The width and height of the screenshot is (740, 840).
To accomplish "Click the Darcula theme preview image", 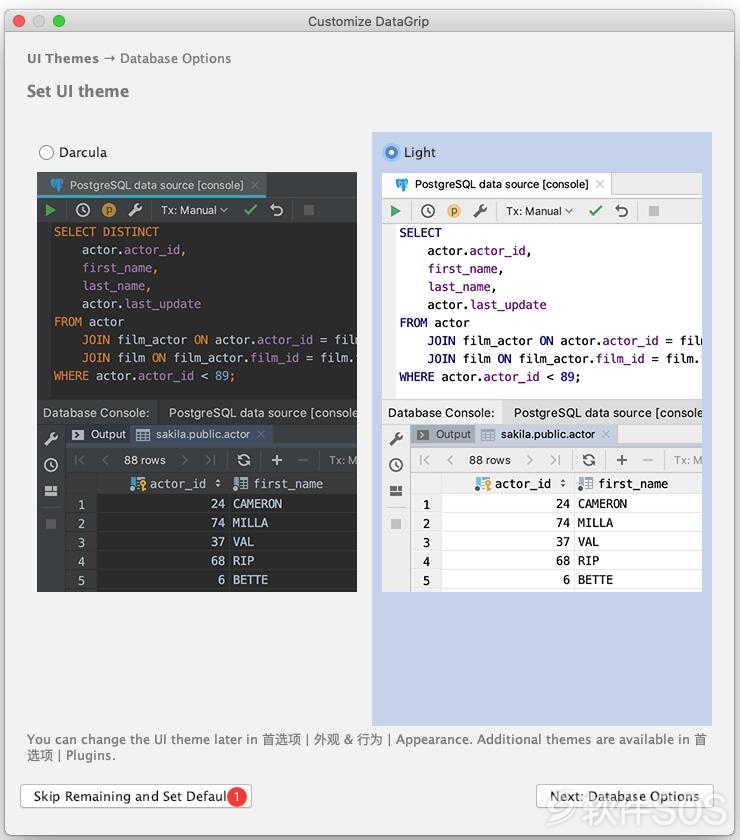I will point(197,382).
